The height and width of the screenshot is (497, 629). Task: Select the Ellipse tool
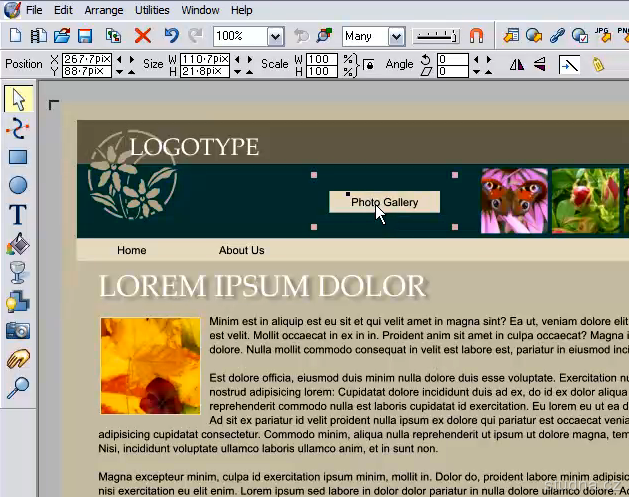18,186
